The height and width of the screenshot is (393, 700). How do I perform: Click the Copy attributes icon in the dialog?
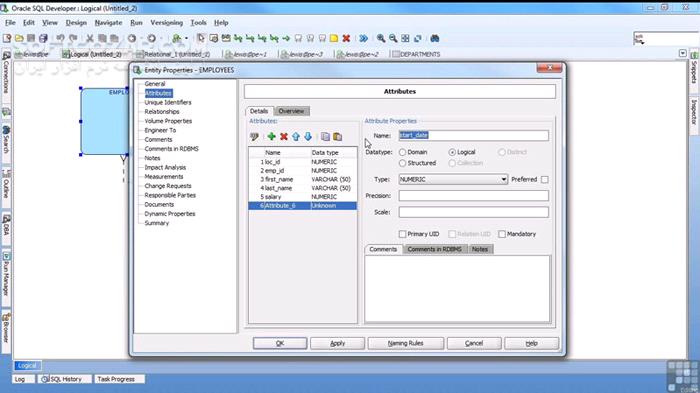pos(325,137)
